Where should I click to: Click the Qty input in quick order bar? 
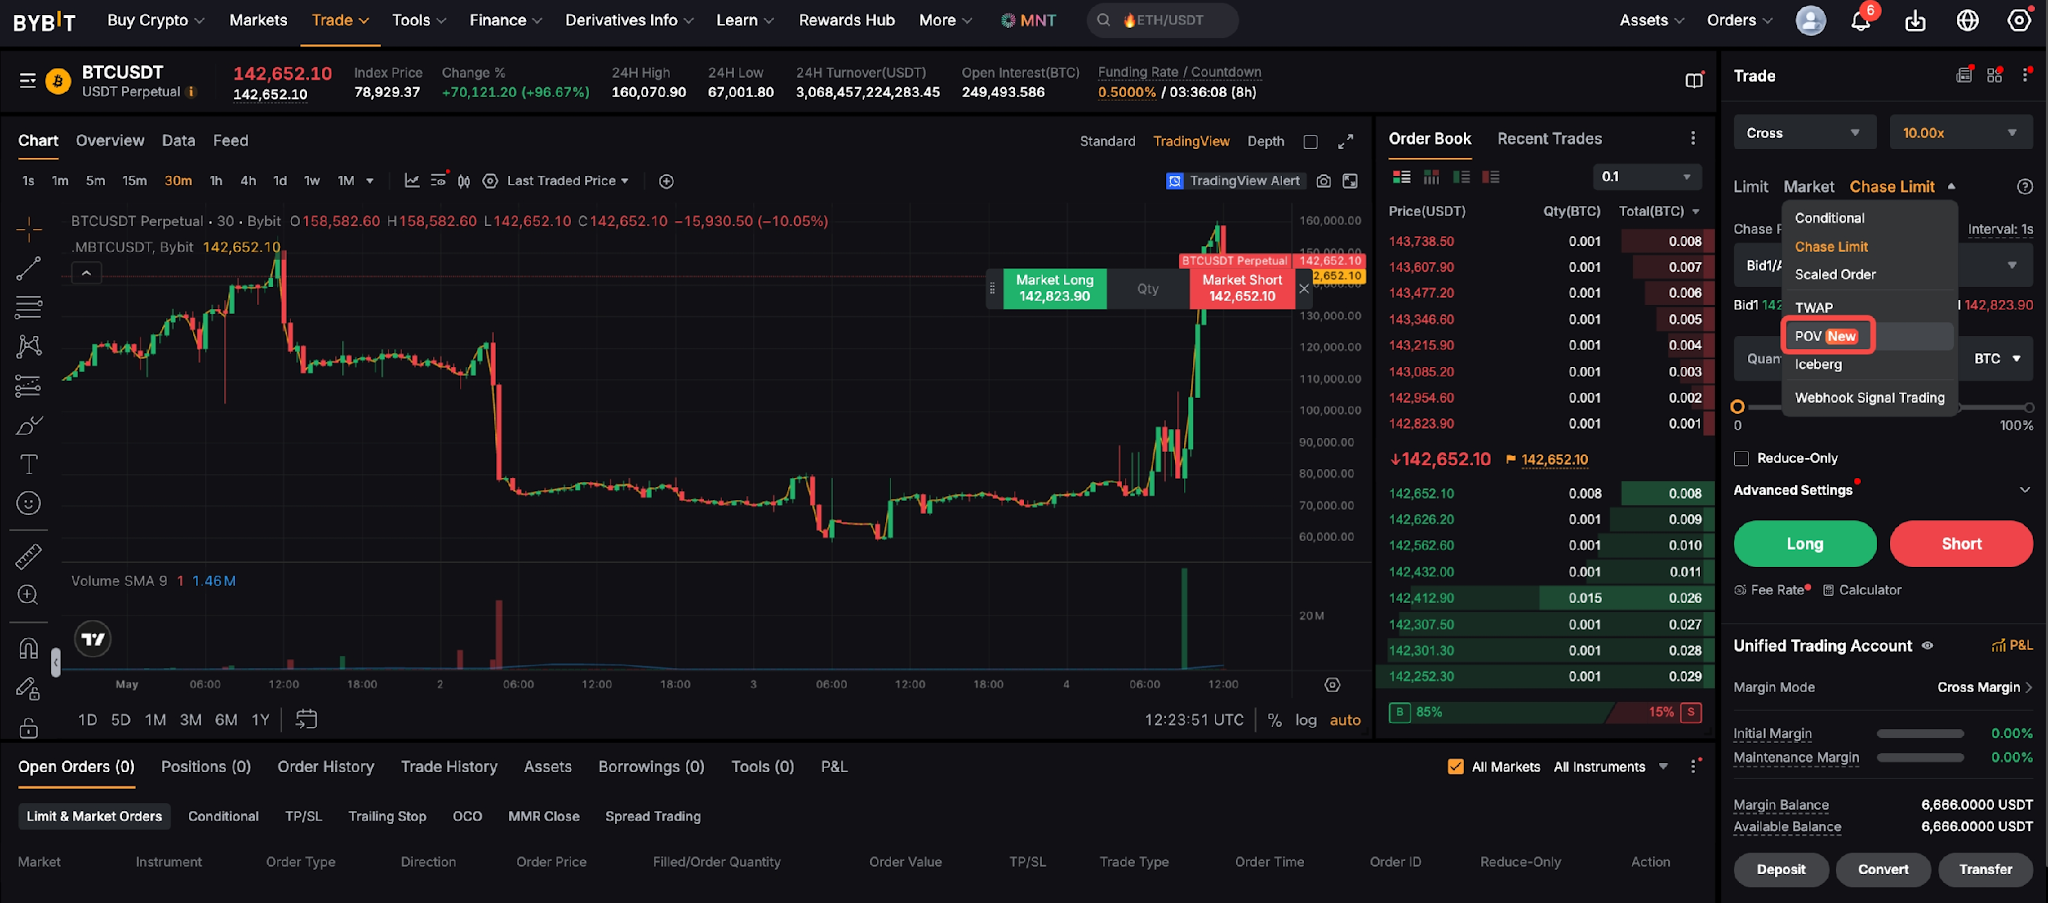click(1148, 289)
